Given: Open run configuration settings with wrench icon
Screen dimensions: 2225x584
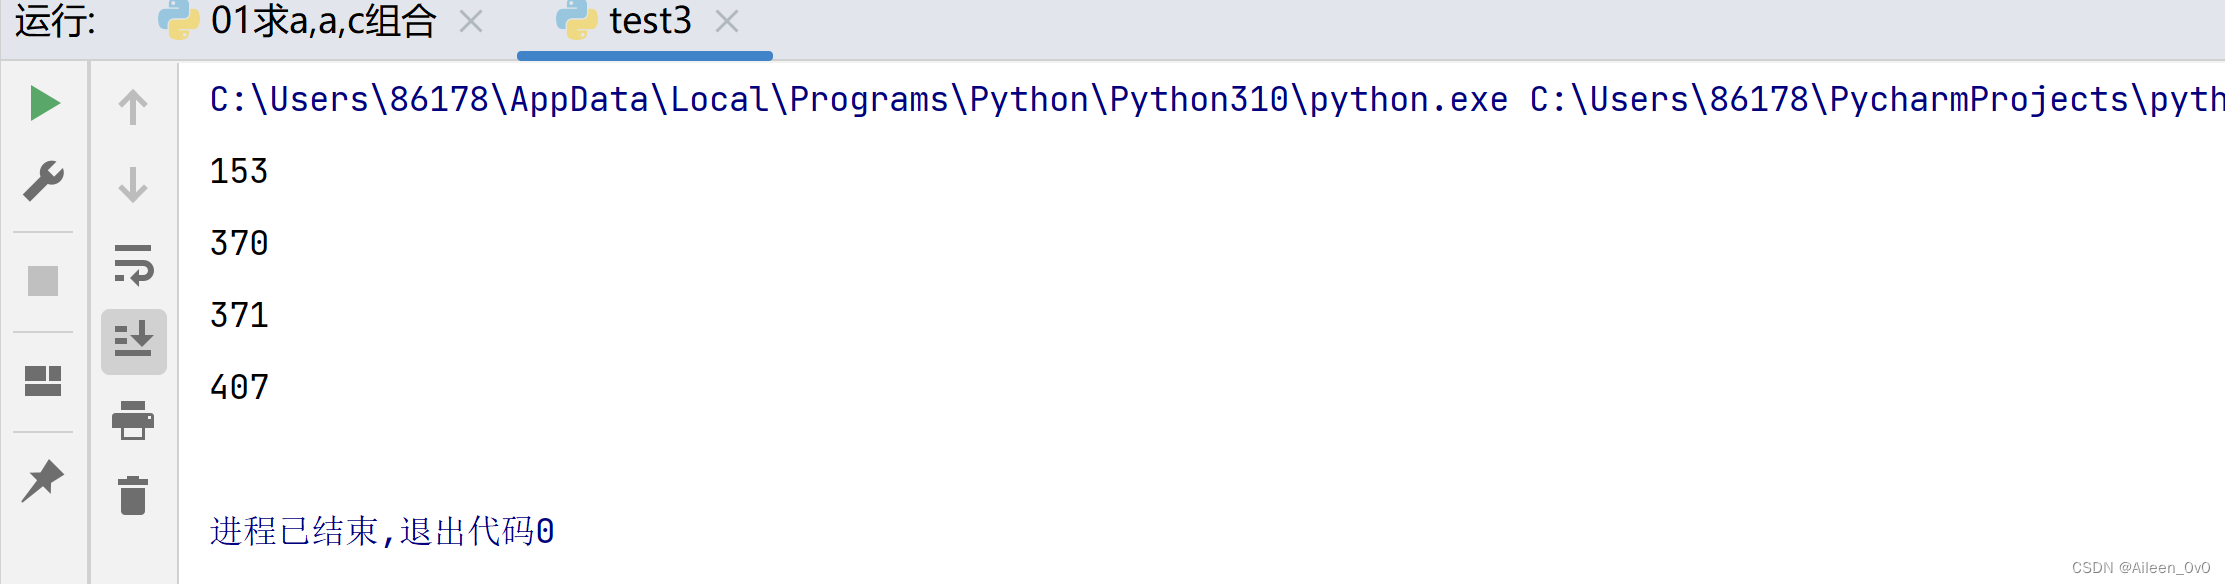Looking at the screenshot, I should [43, 182].
